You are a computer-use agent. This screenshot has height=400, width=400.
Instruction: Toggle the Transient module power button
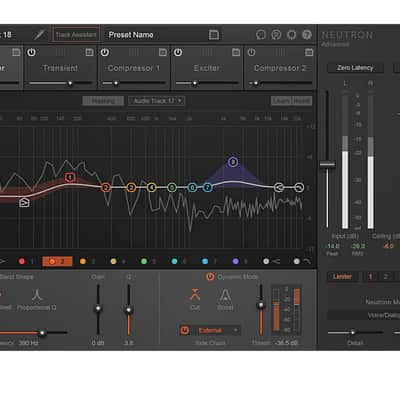click(31, 52)
